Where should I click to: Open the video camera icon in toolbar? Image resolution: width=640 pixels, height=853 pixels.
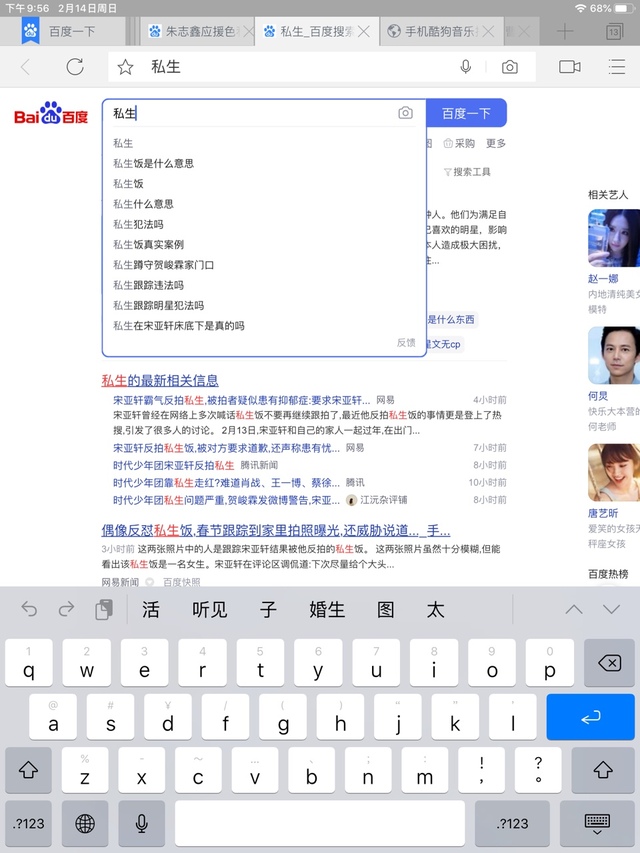click(570, 67)
